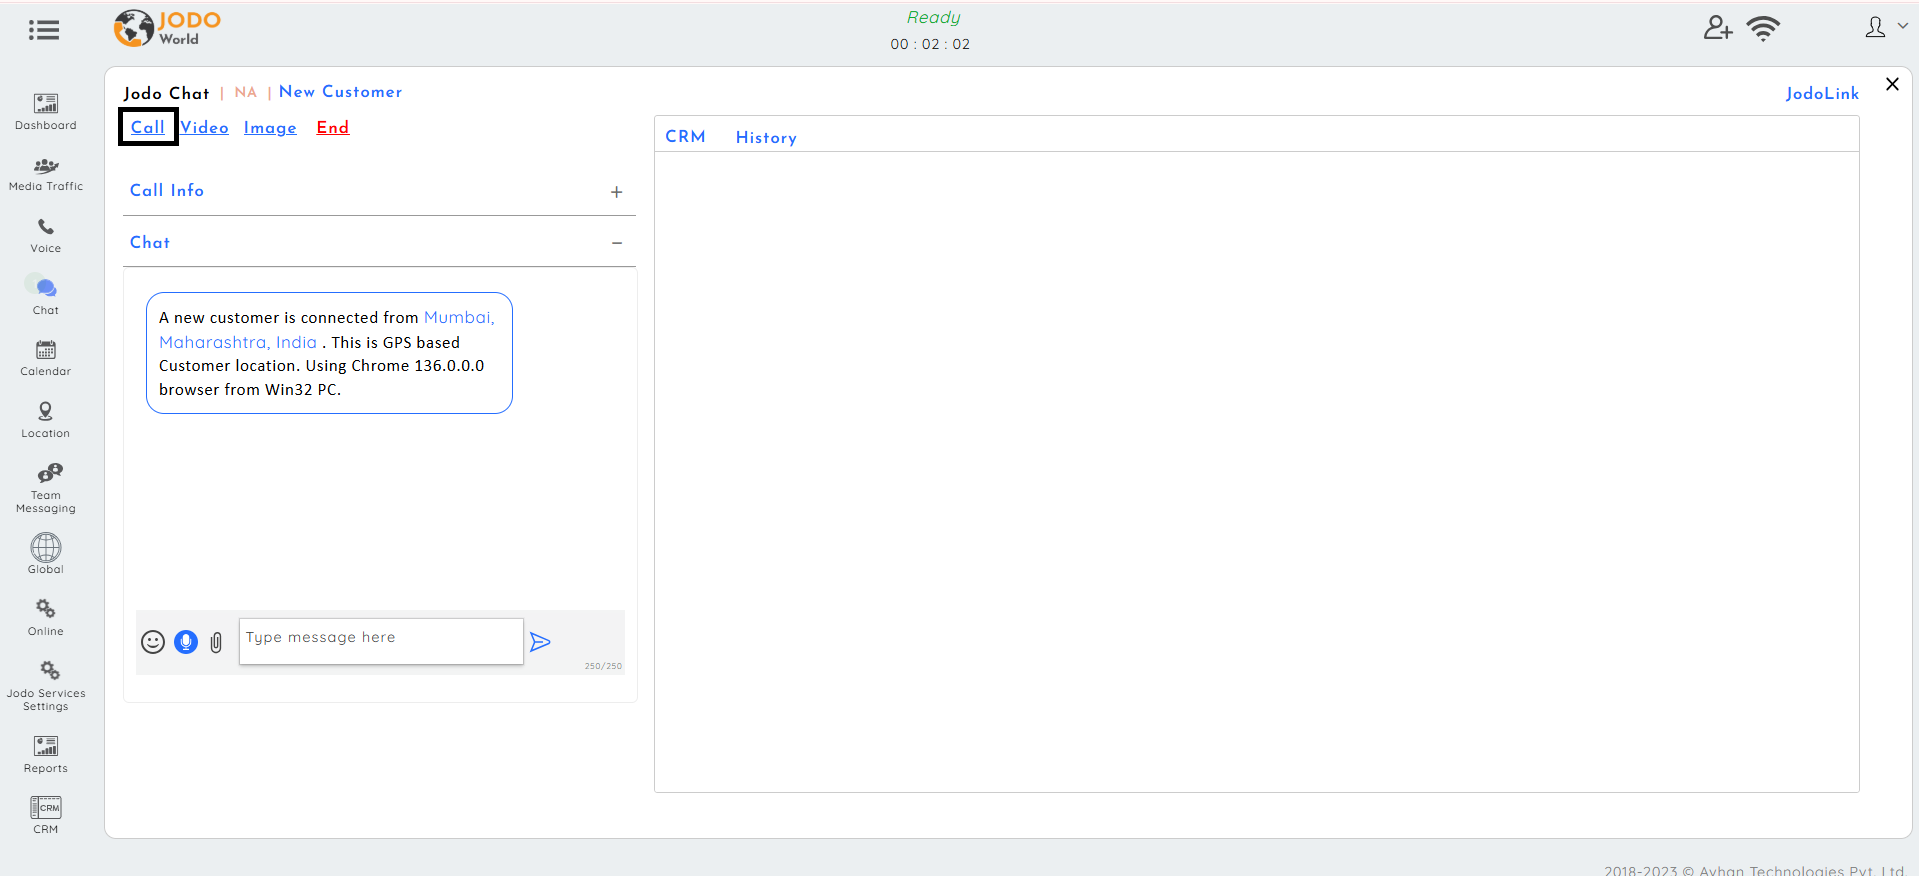1919x876 pixels.
Task: Open Chat from the sidebar
Action: [46, 297]
